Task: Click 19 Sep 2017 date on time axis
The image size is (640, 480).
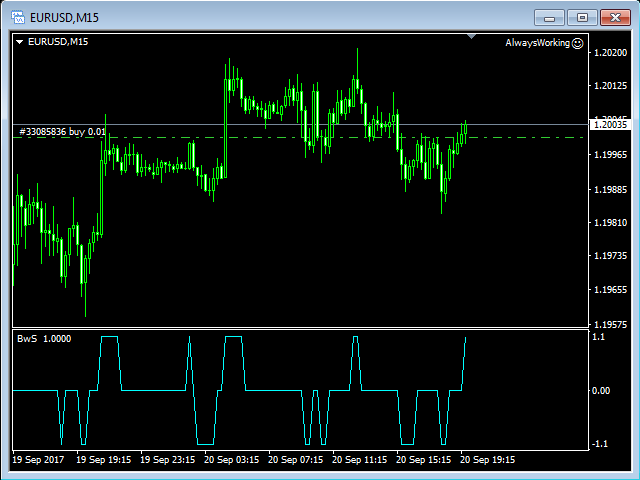Action: click(x=40, y=460)
